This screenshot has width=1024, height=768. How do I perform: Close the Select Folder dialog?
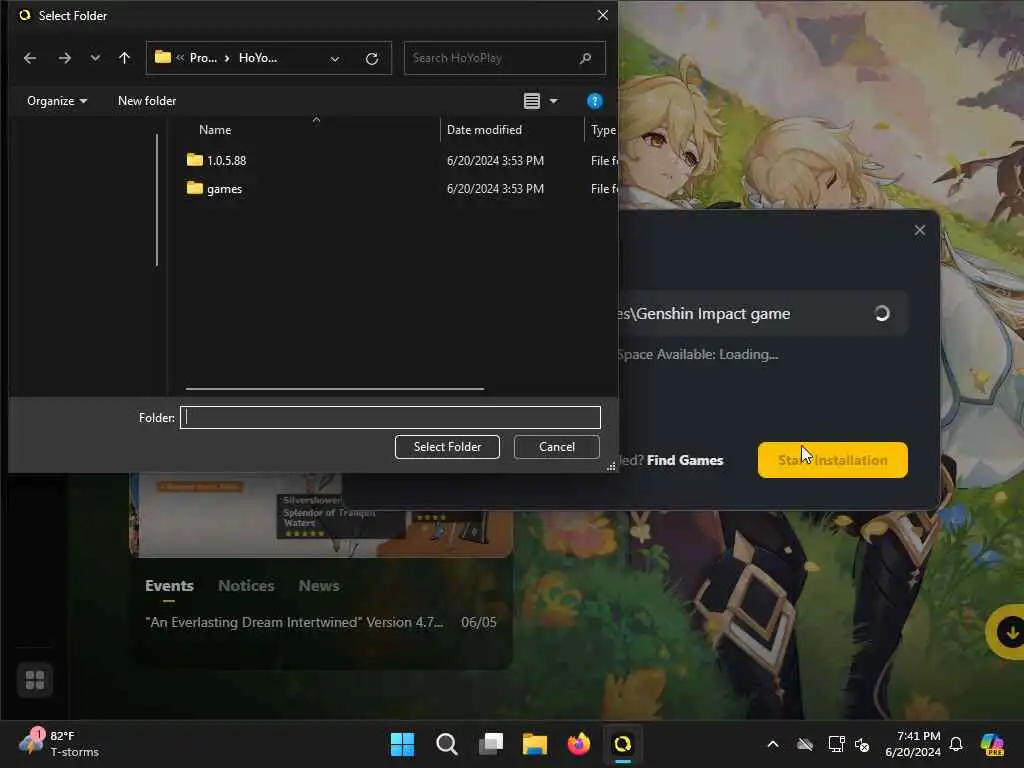tap(603, 15)
